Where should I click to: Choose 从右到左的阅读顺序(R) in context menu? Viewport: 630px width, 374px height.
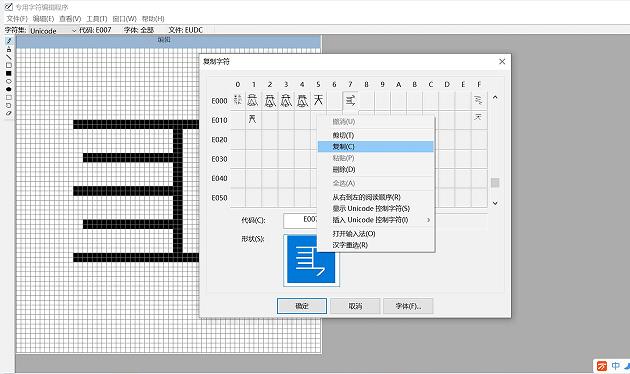pyautogui.click(x=376, y=197)
